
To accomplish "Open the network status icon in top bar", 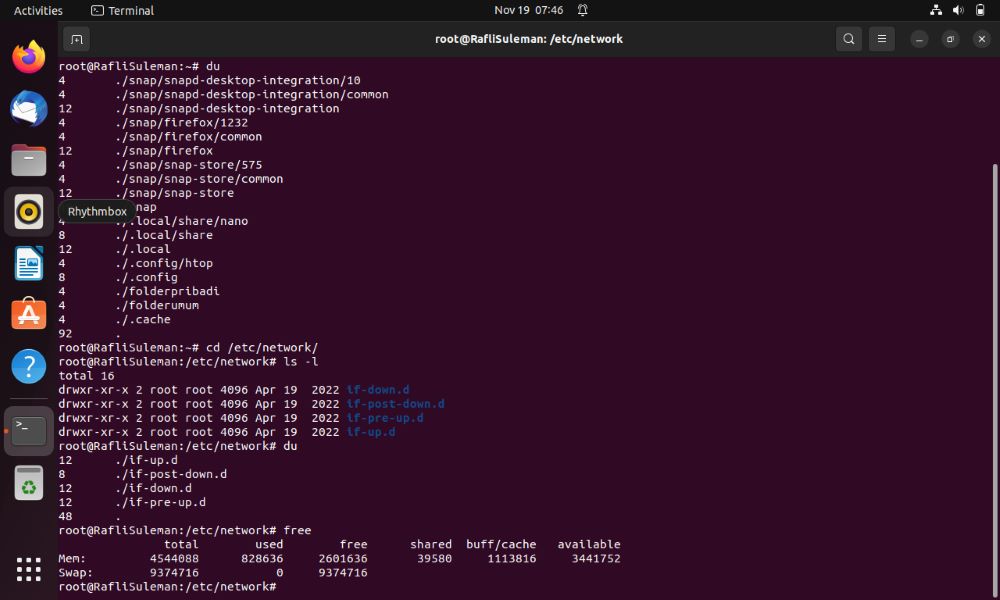I will coord(936,10).
